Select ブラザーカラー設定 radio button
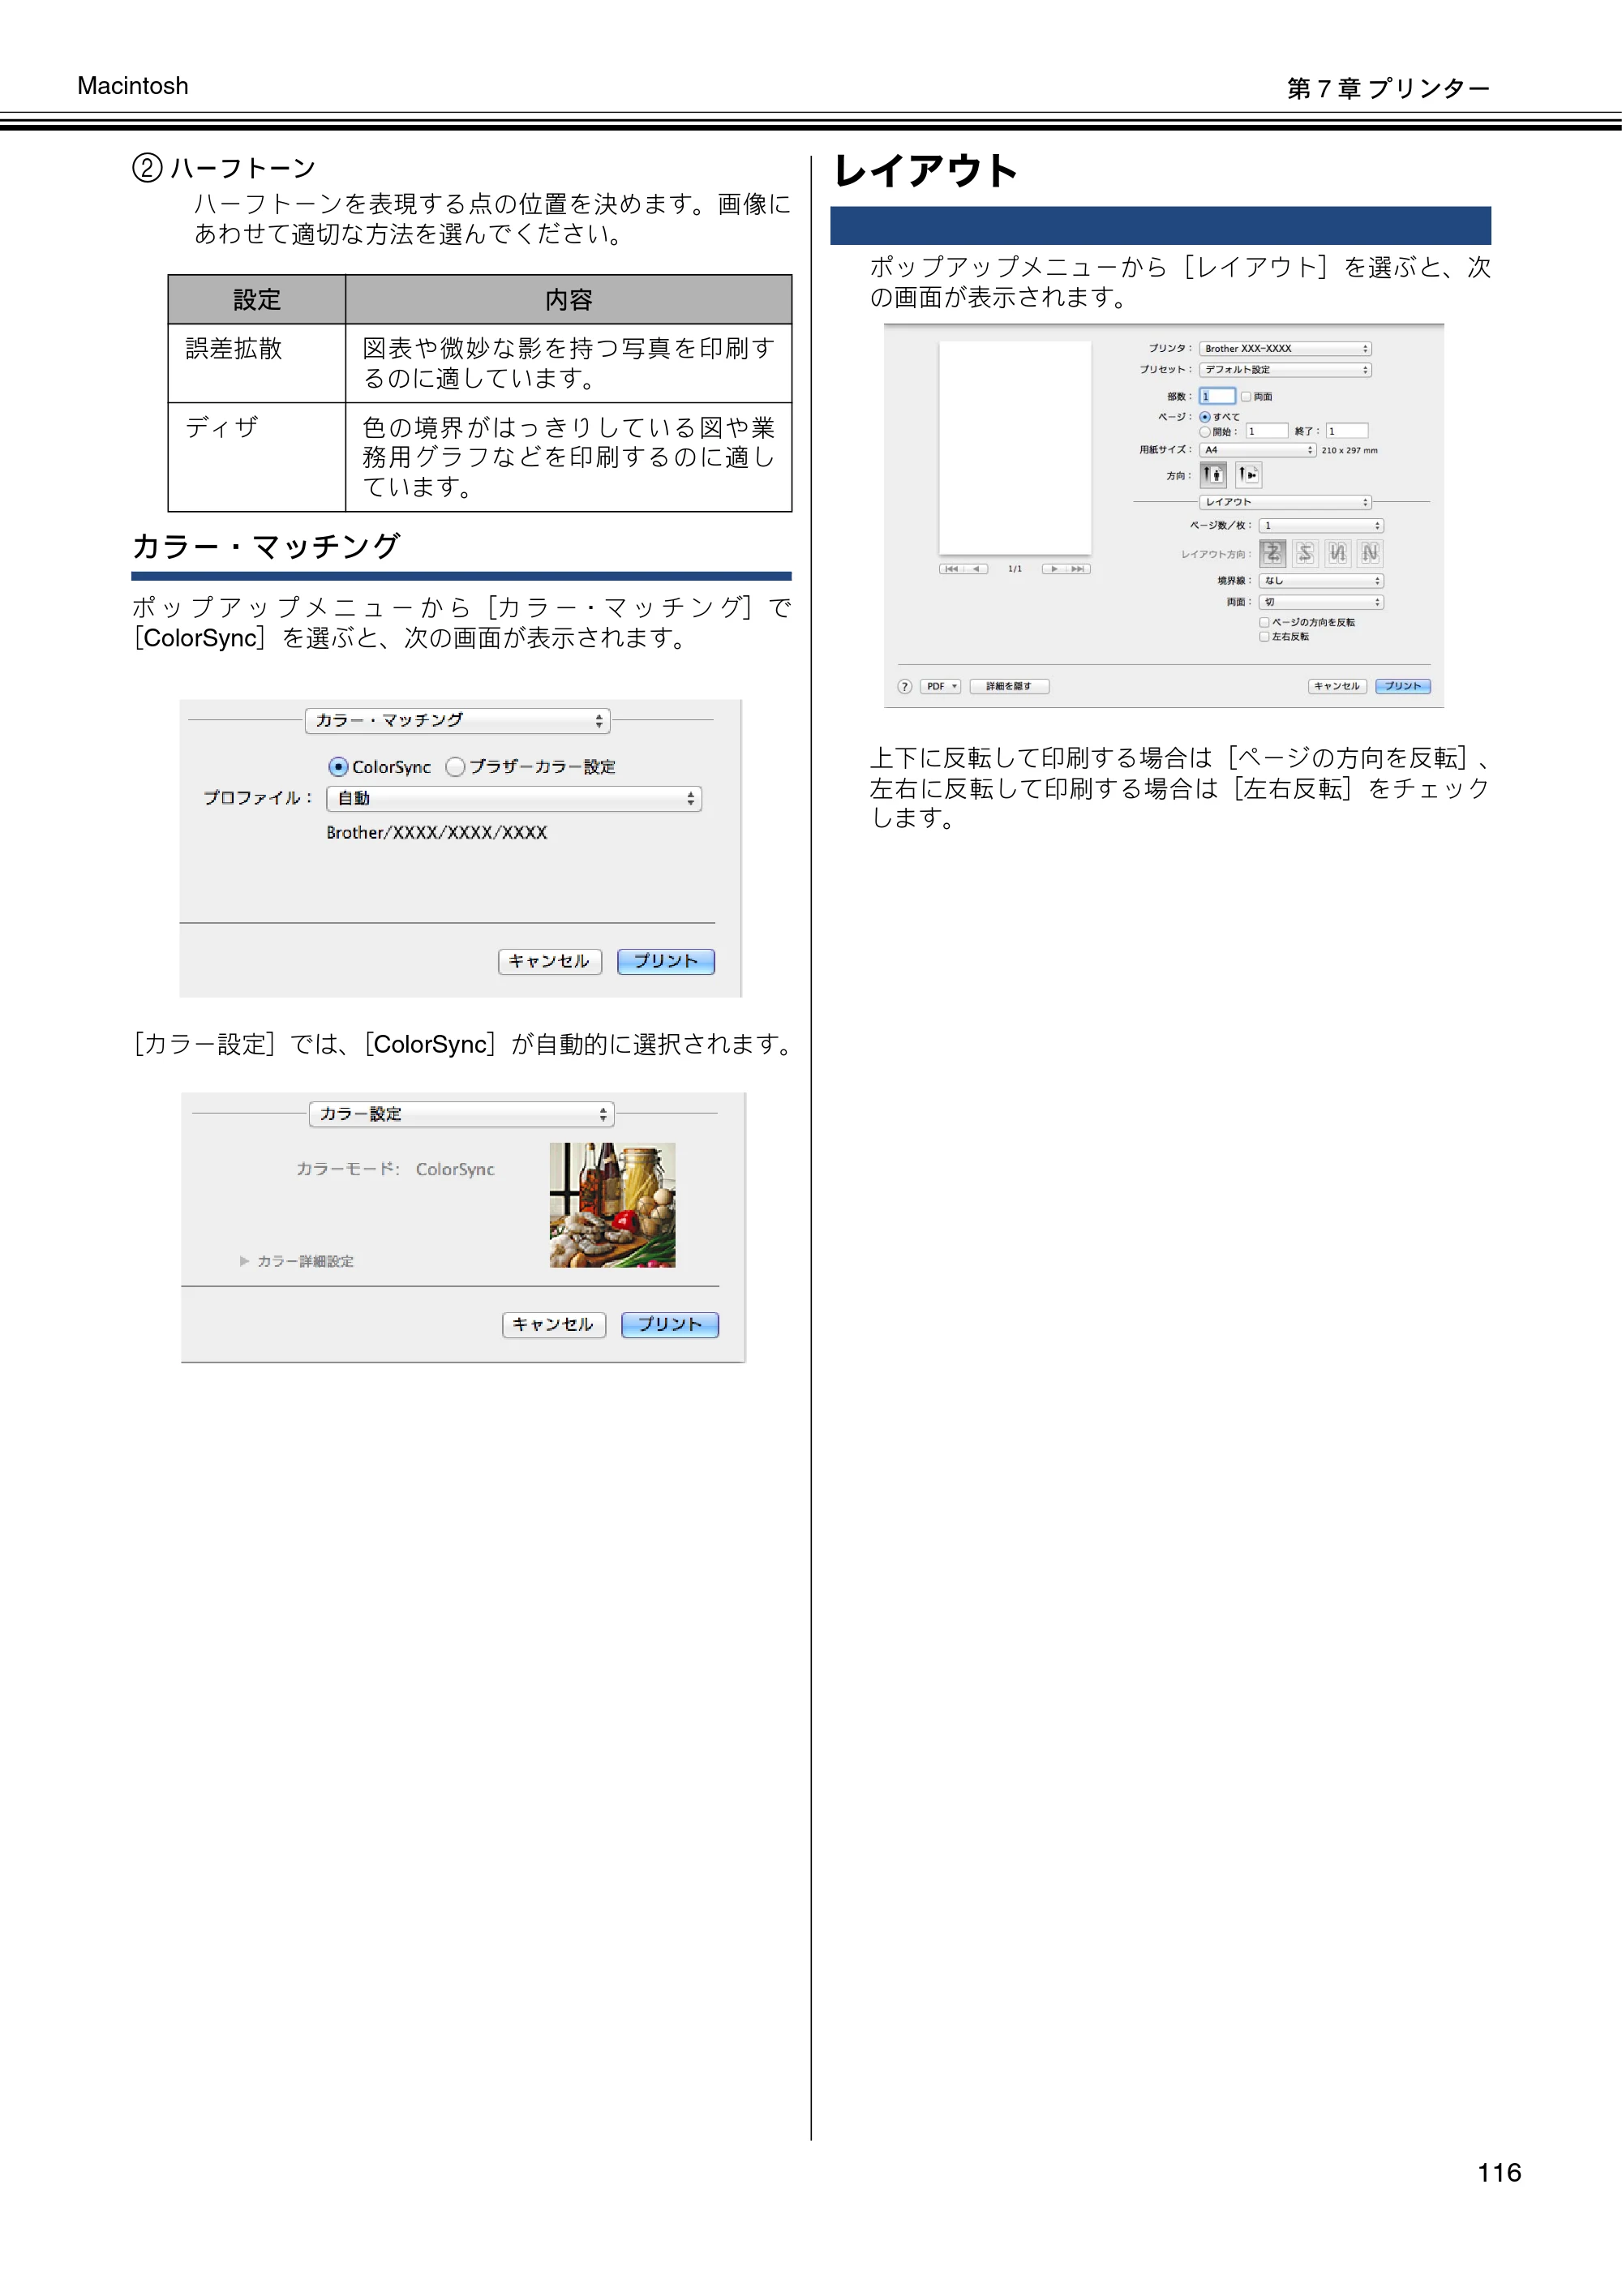 click(456, 767)
